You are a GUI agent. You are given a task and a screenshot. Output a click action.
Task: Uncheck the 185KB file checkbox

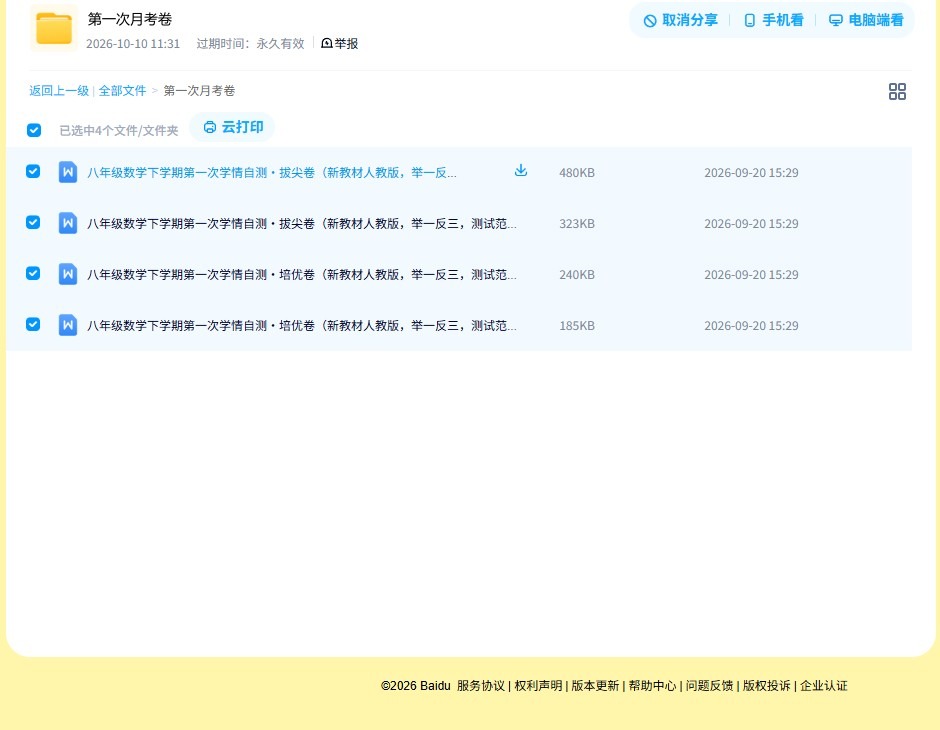(33, 324)
